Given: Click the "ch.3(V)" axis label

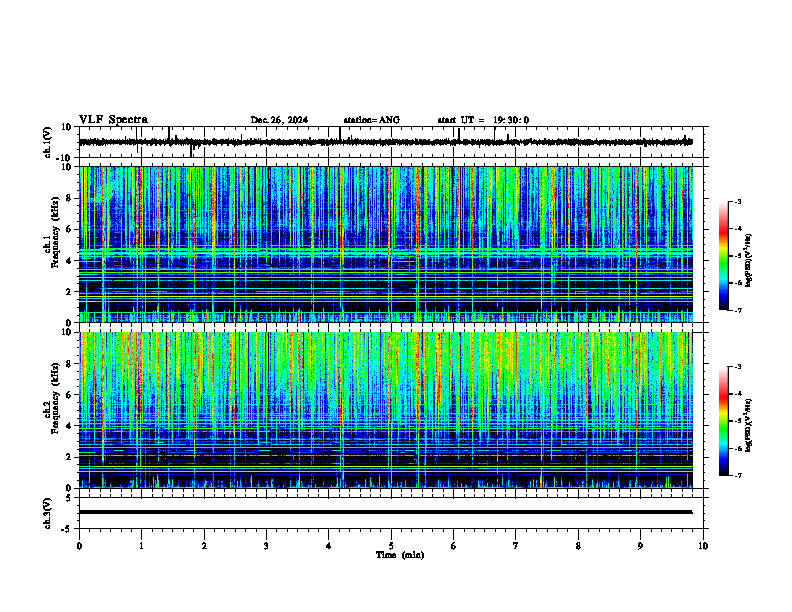Looking at the screenshot, I should pos(48,513).
